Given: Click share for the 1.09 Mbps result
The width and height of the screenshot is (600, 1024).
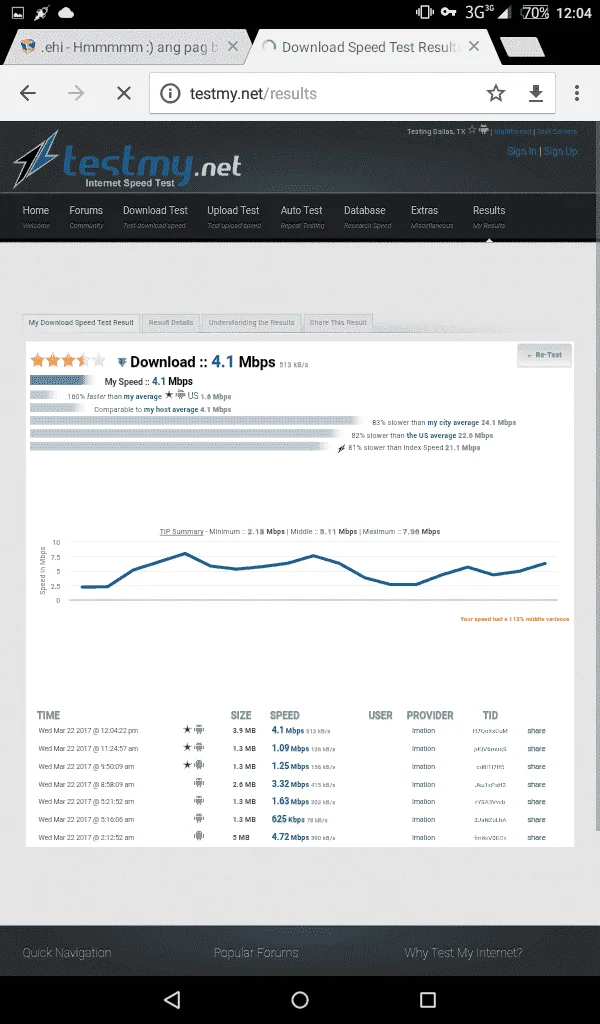Looking at the screenshot, I should click(537, 749).
